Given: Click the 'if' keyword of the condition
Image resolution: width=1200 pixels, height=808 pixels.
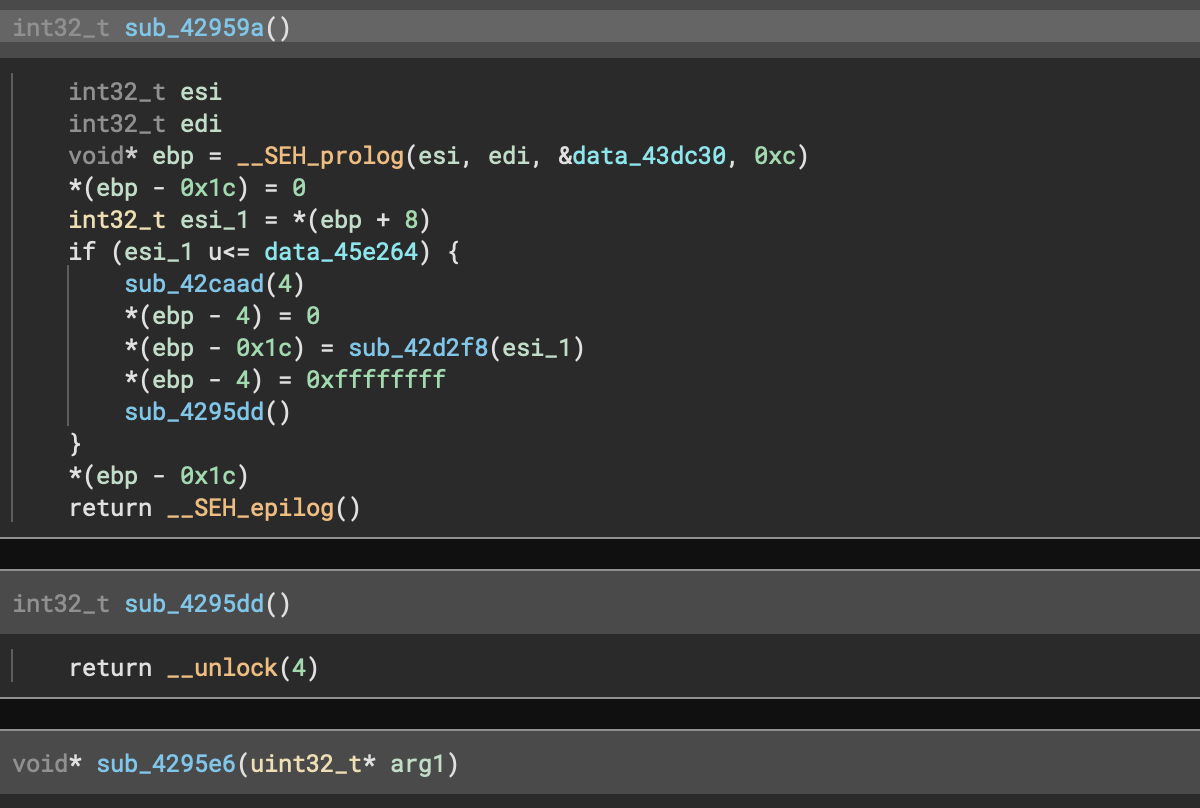Looking at the screenshot, I should tap(80, 252).
